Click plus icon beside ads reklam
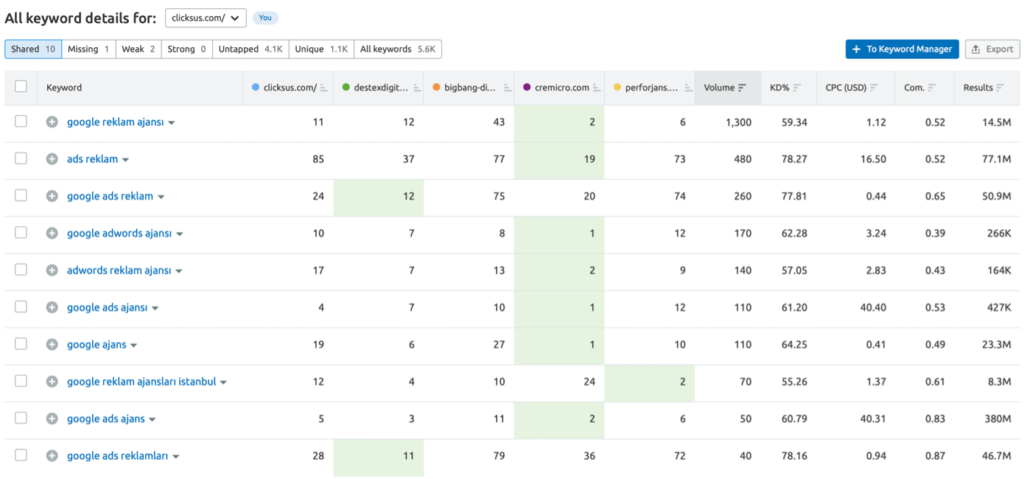 coord(52,159)
